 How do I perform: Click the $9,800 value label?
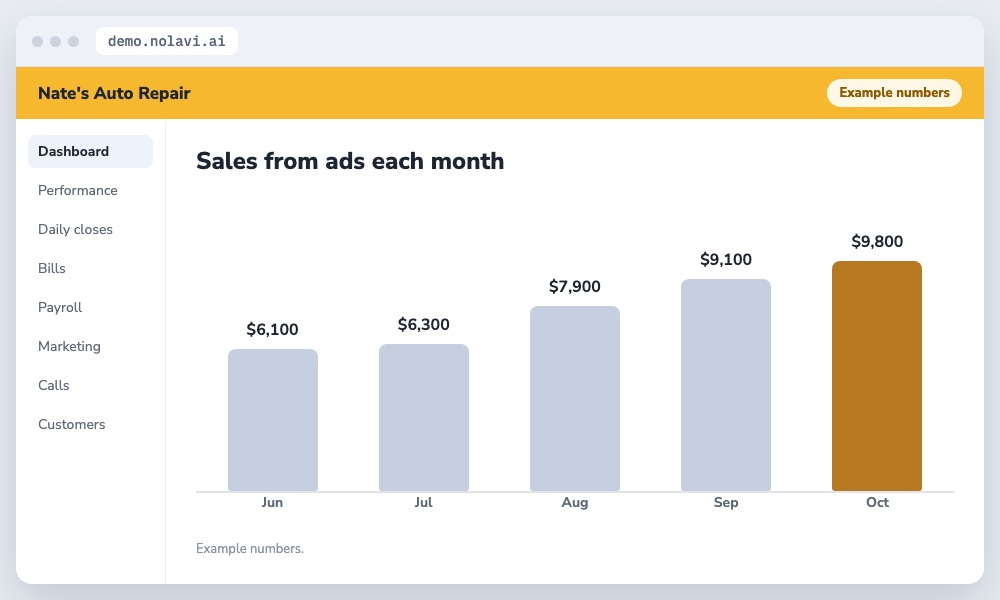click(x=877, y=242)
